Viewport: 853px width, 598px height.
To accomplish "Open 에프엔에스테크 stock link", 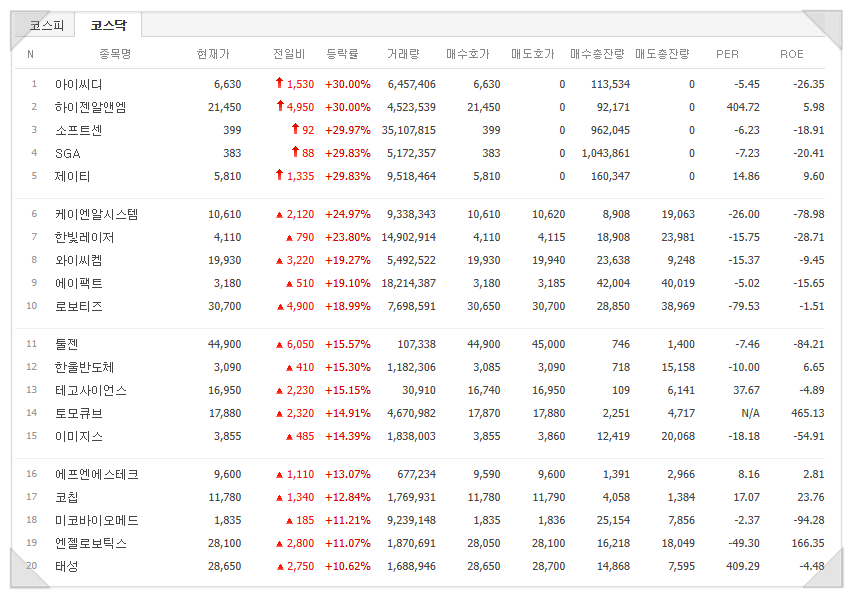I will click(x=96, y=474).
